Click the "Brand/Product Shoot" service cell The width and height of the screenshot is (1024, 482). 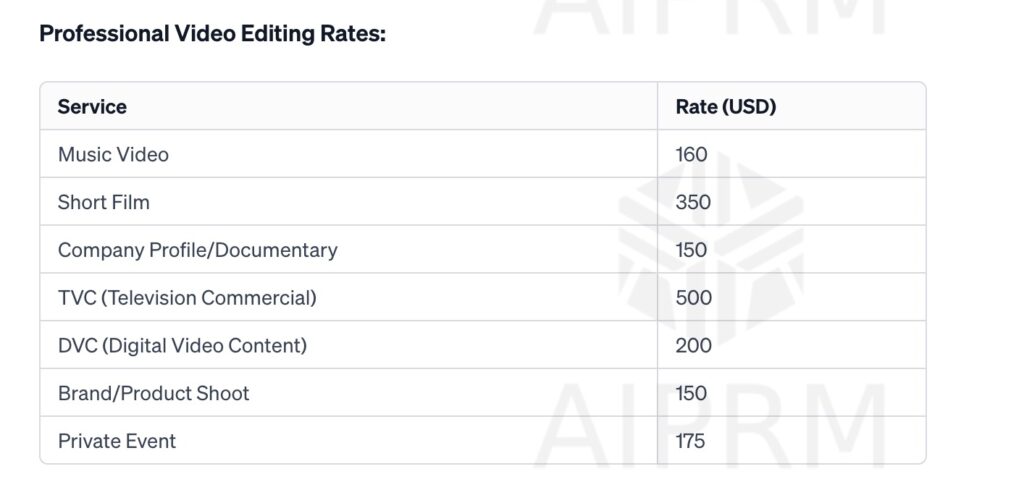(154, 393)
